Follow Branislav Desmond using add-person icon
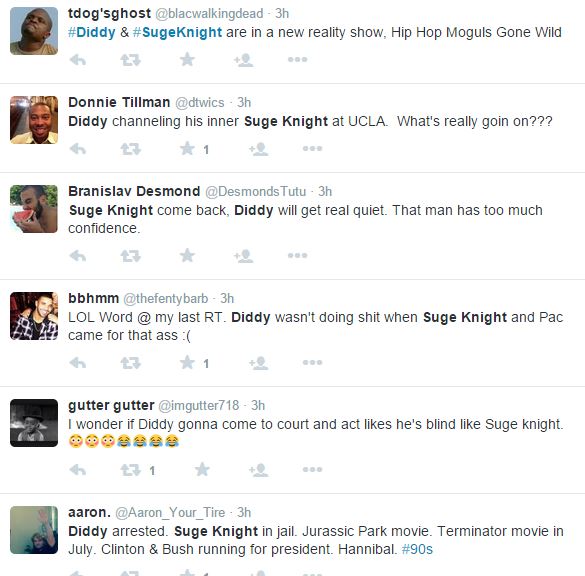585x576 pixels. click(244, 256)
